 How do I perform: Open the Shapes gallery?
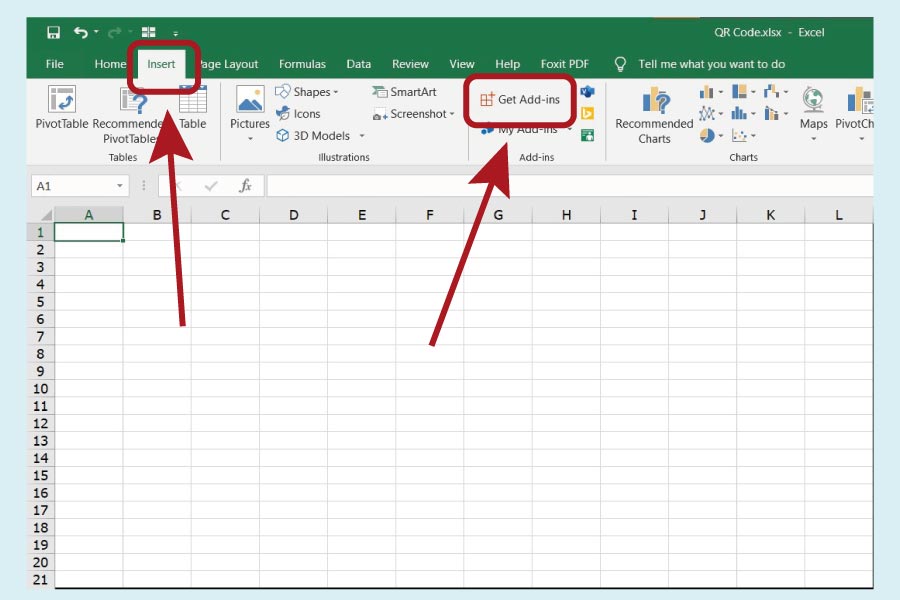(x=306, y=92)
